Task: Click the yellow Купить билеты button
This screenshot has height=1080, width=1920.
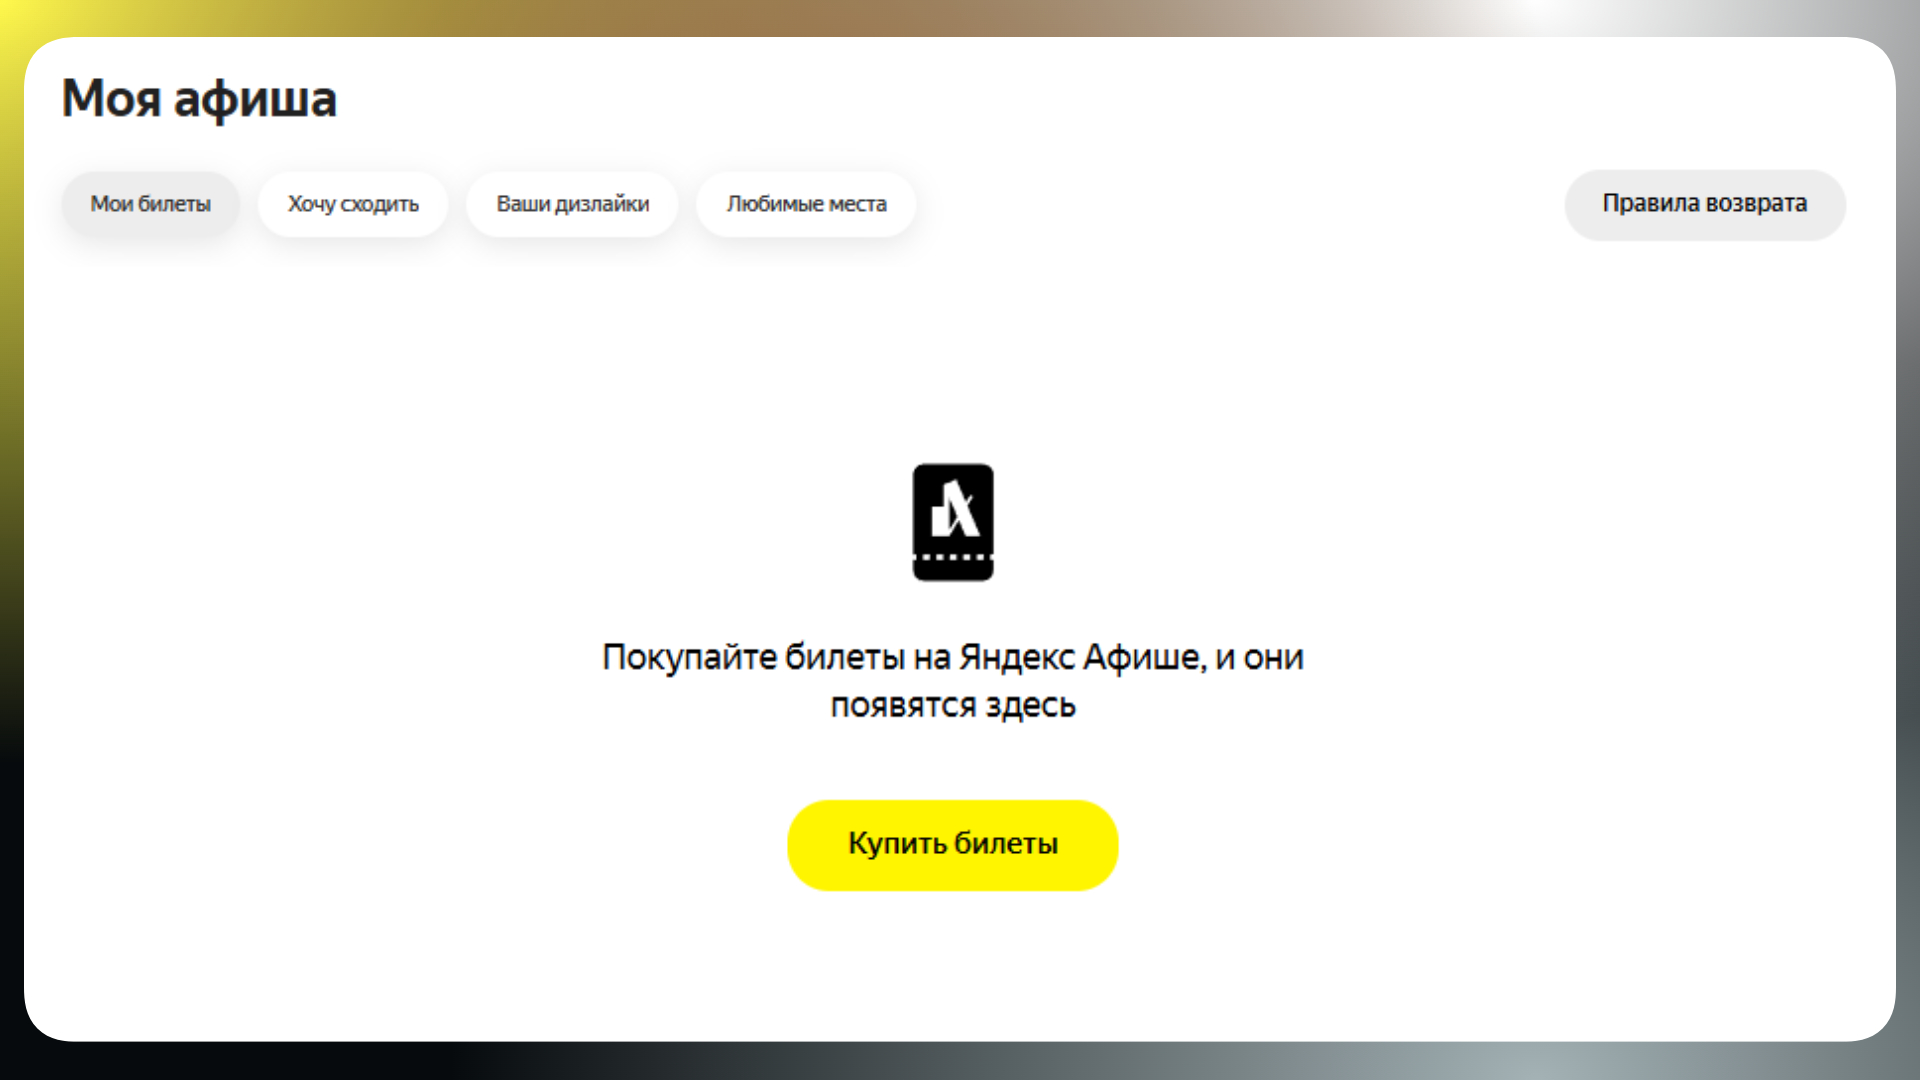Action: click(x=952, y=844)
